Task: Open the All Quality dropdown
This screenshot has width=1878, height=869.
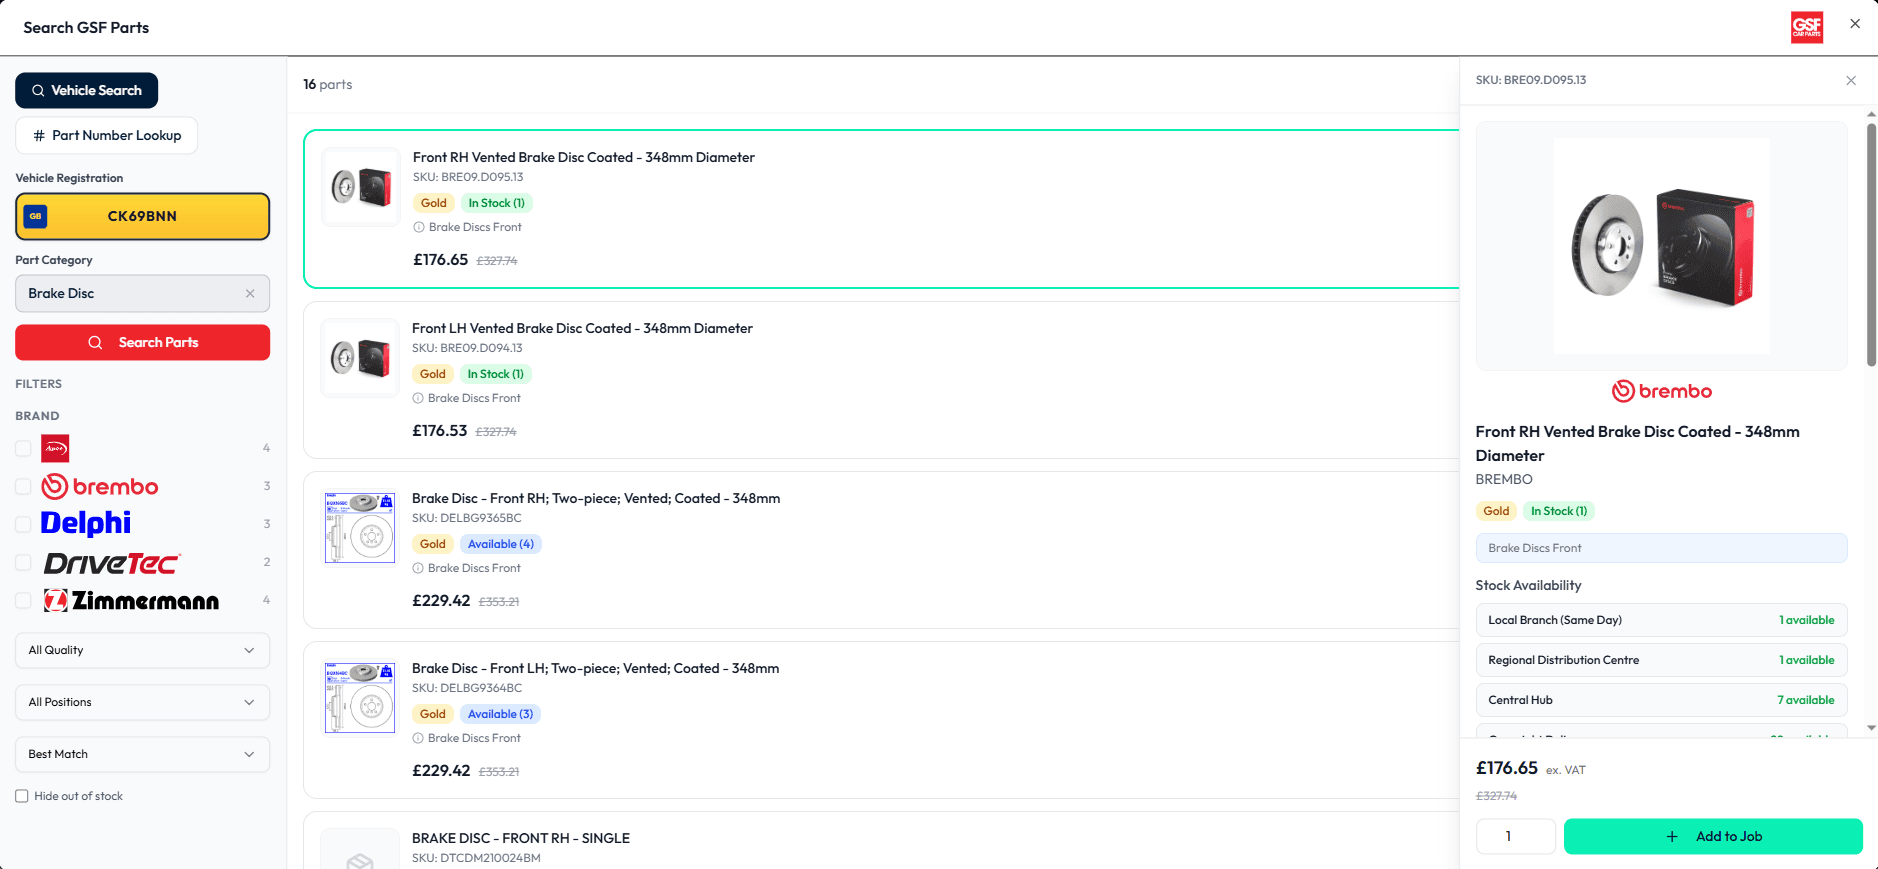Action: tap(142, 650)
